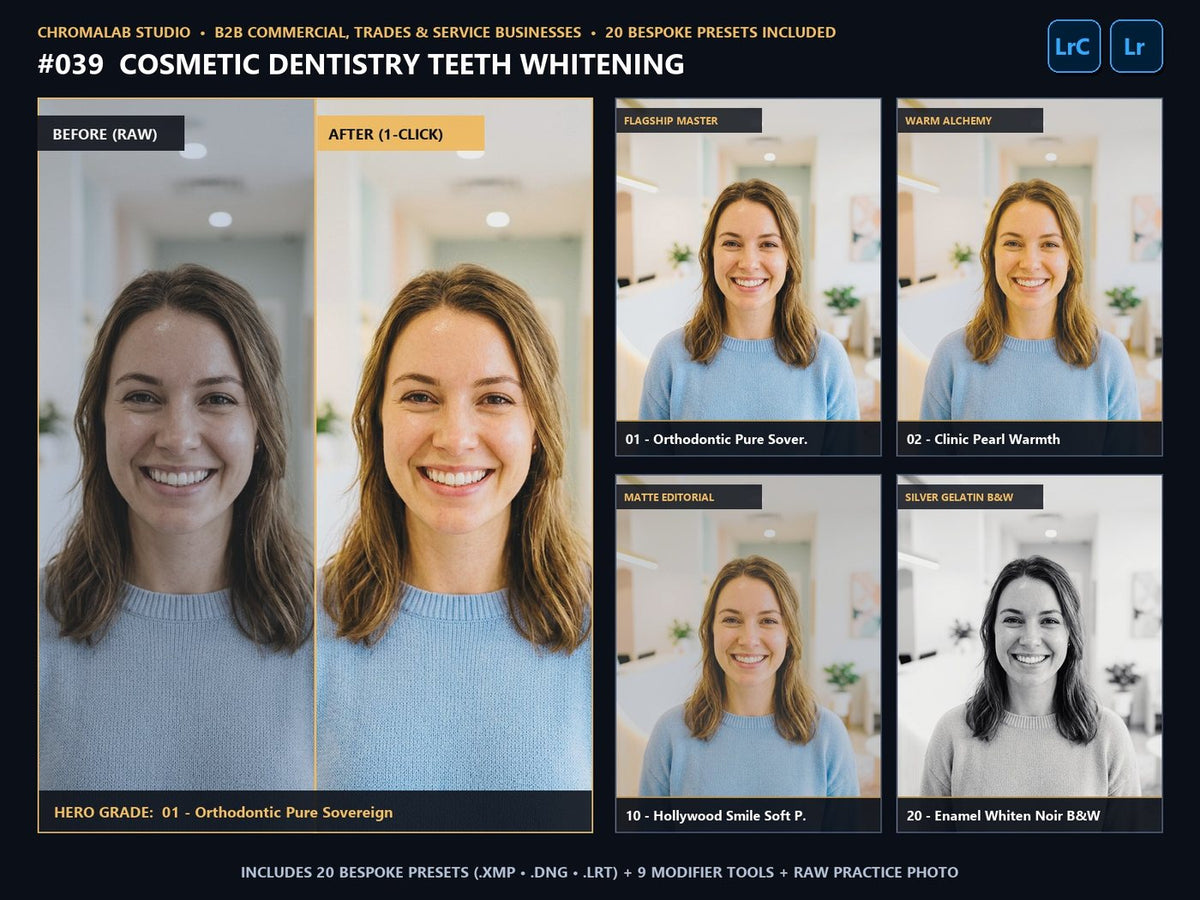Select the AFTER (1-CLICK) label
Image resolution: width=1200 pixels, height=900 pixels.
[400, 134]
